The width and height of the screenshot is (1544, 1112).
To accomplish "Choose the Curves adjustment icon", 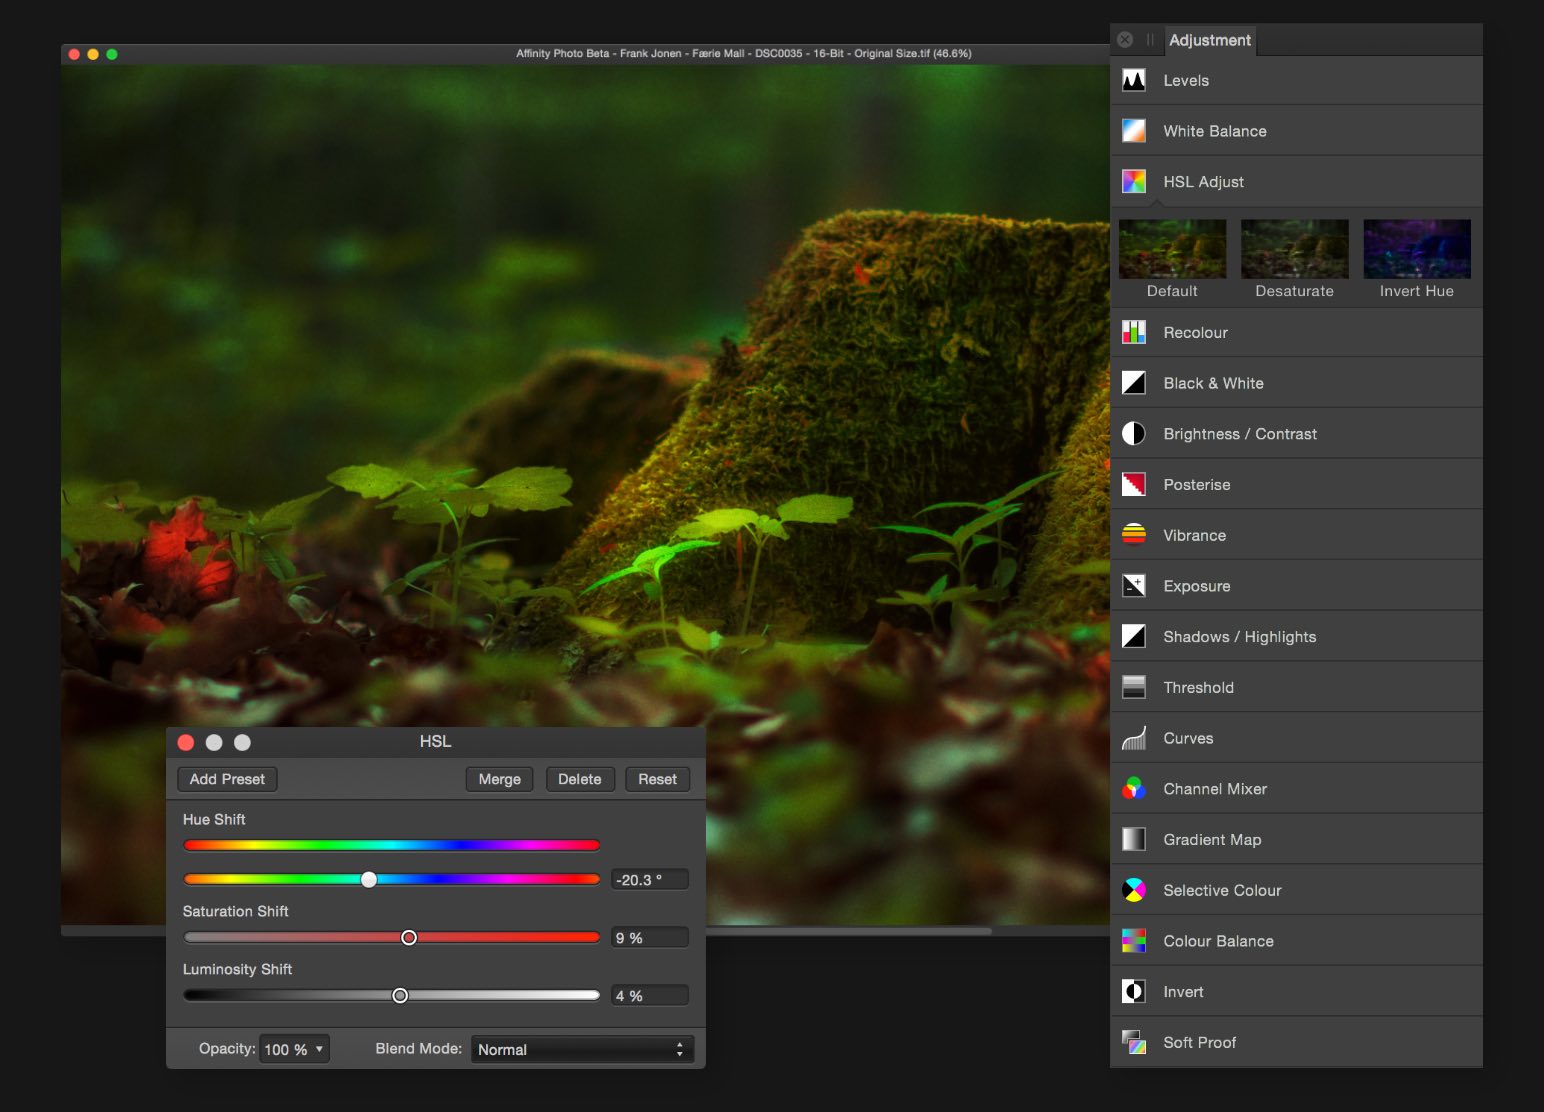I will click(1133, 738).
